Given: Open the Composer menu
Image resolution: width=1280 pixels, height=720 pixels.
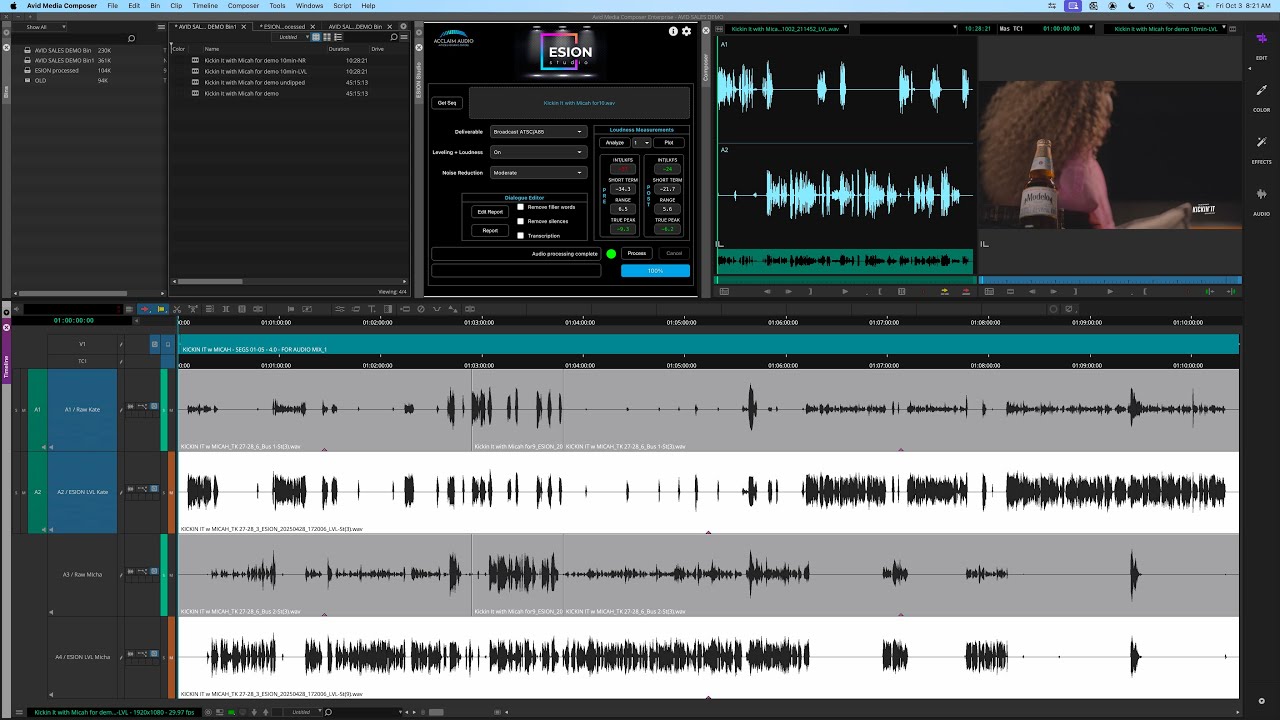Looking at the screenshot, I should (243, 6).
